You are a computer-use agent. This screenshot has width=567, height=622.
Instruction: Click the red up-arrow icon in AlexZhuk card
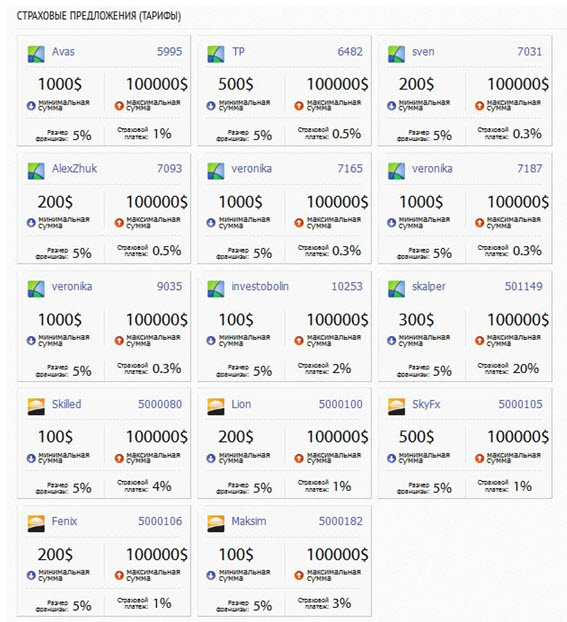point(119,223)
